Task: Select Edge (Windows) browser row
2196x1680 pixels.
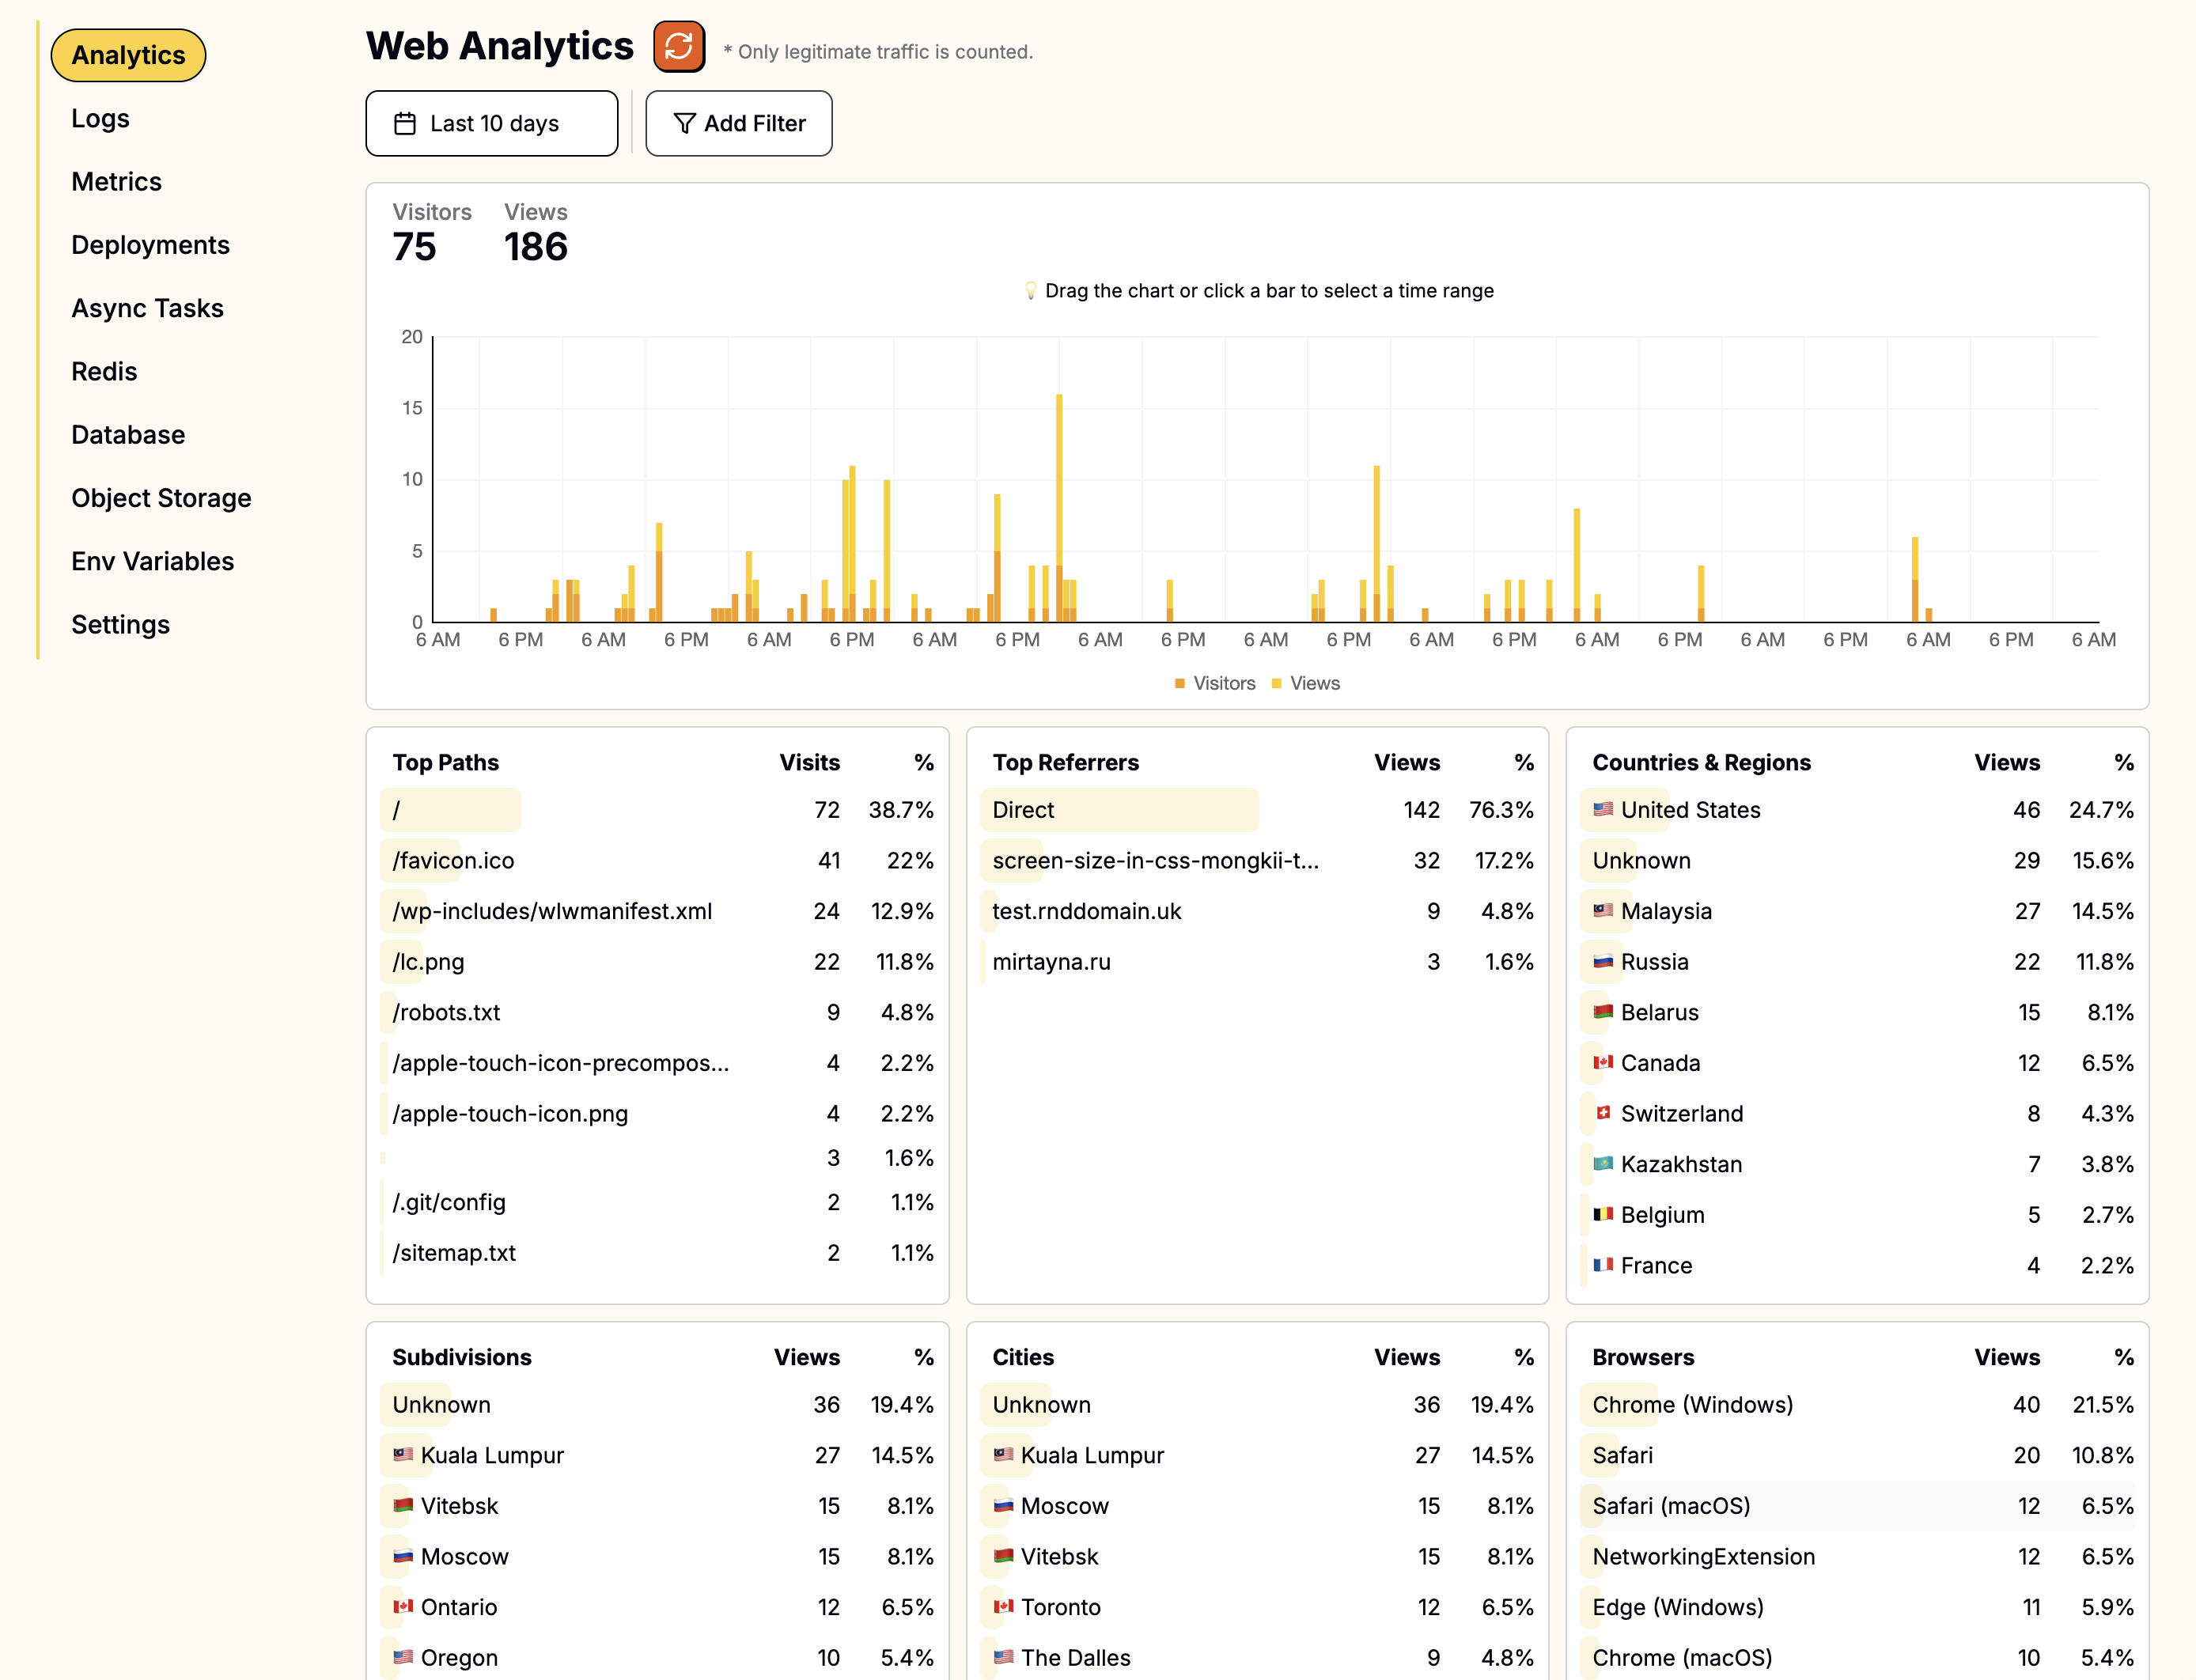Action: 1858,1606
